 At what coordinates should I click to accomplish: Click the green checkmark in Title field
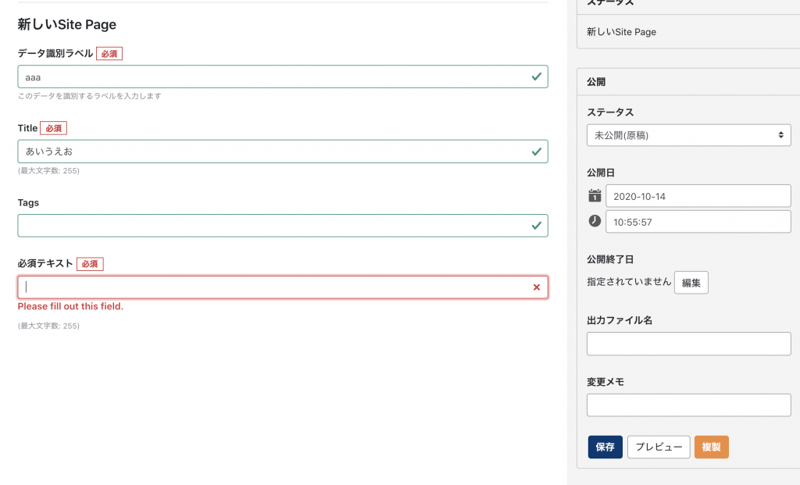click(536, 151)
